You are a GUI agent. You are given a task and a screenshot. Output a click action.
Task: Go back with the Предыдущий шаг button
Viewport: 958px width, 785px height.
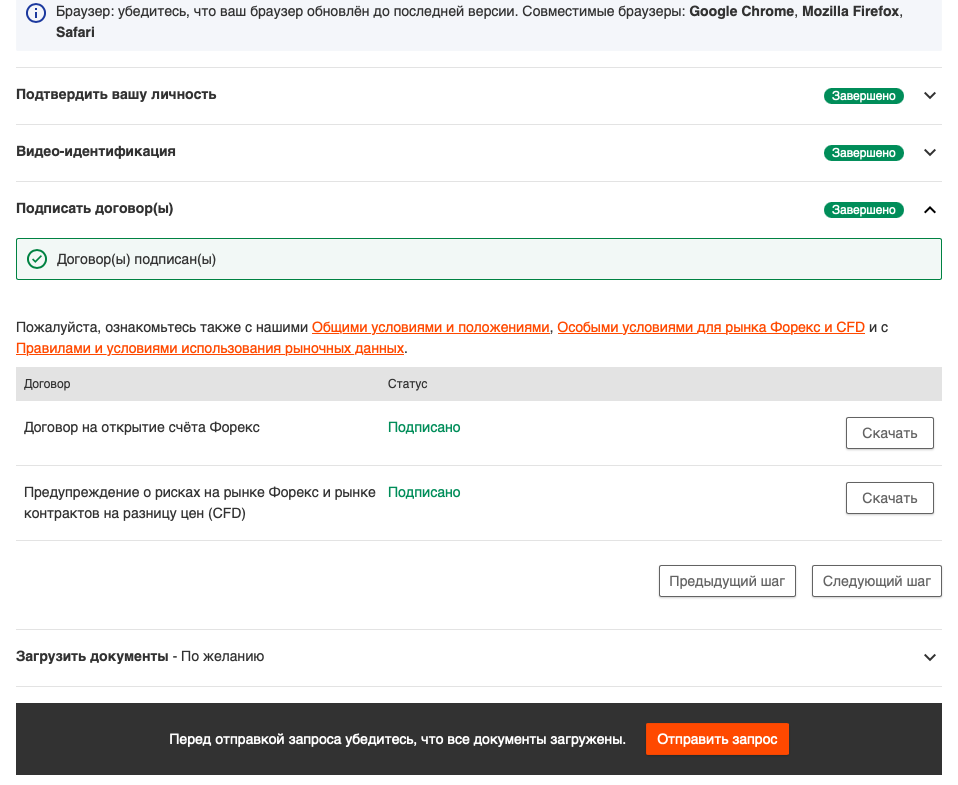[727, 581]
